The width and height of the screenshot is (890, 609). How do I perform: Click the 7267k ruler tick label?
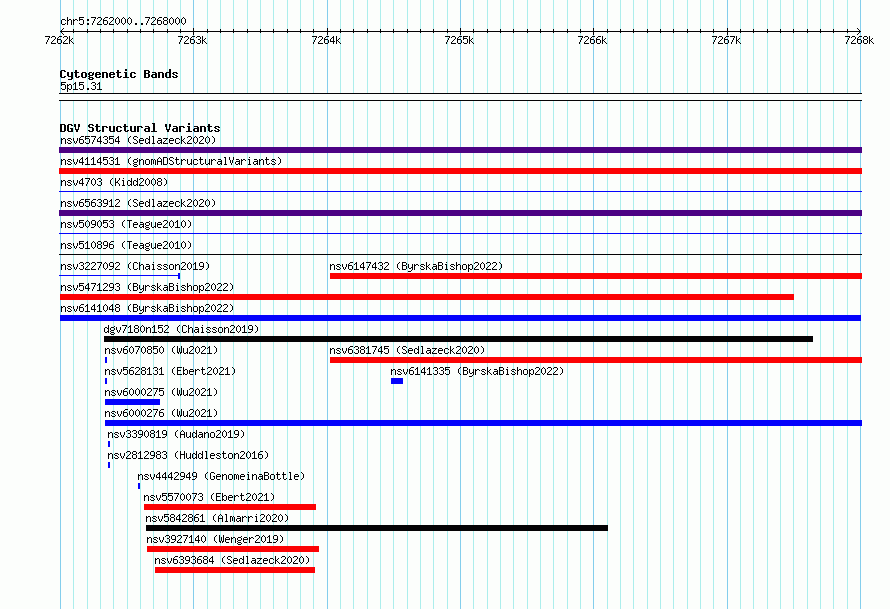pyautogui.click(x=726, y=40)
